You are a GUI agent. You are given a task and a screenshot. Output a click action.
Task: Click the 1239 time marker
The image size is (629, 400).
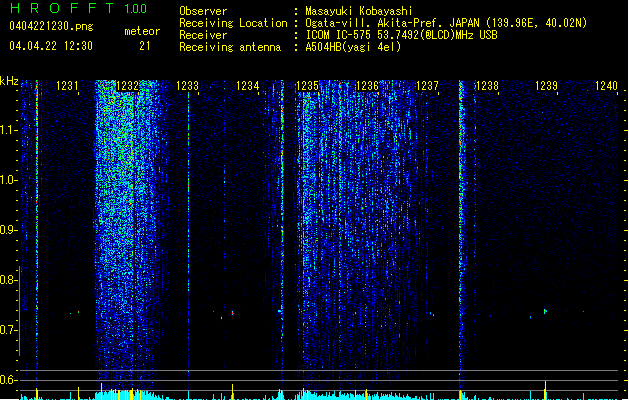click(x=546, y=86)
